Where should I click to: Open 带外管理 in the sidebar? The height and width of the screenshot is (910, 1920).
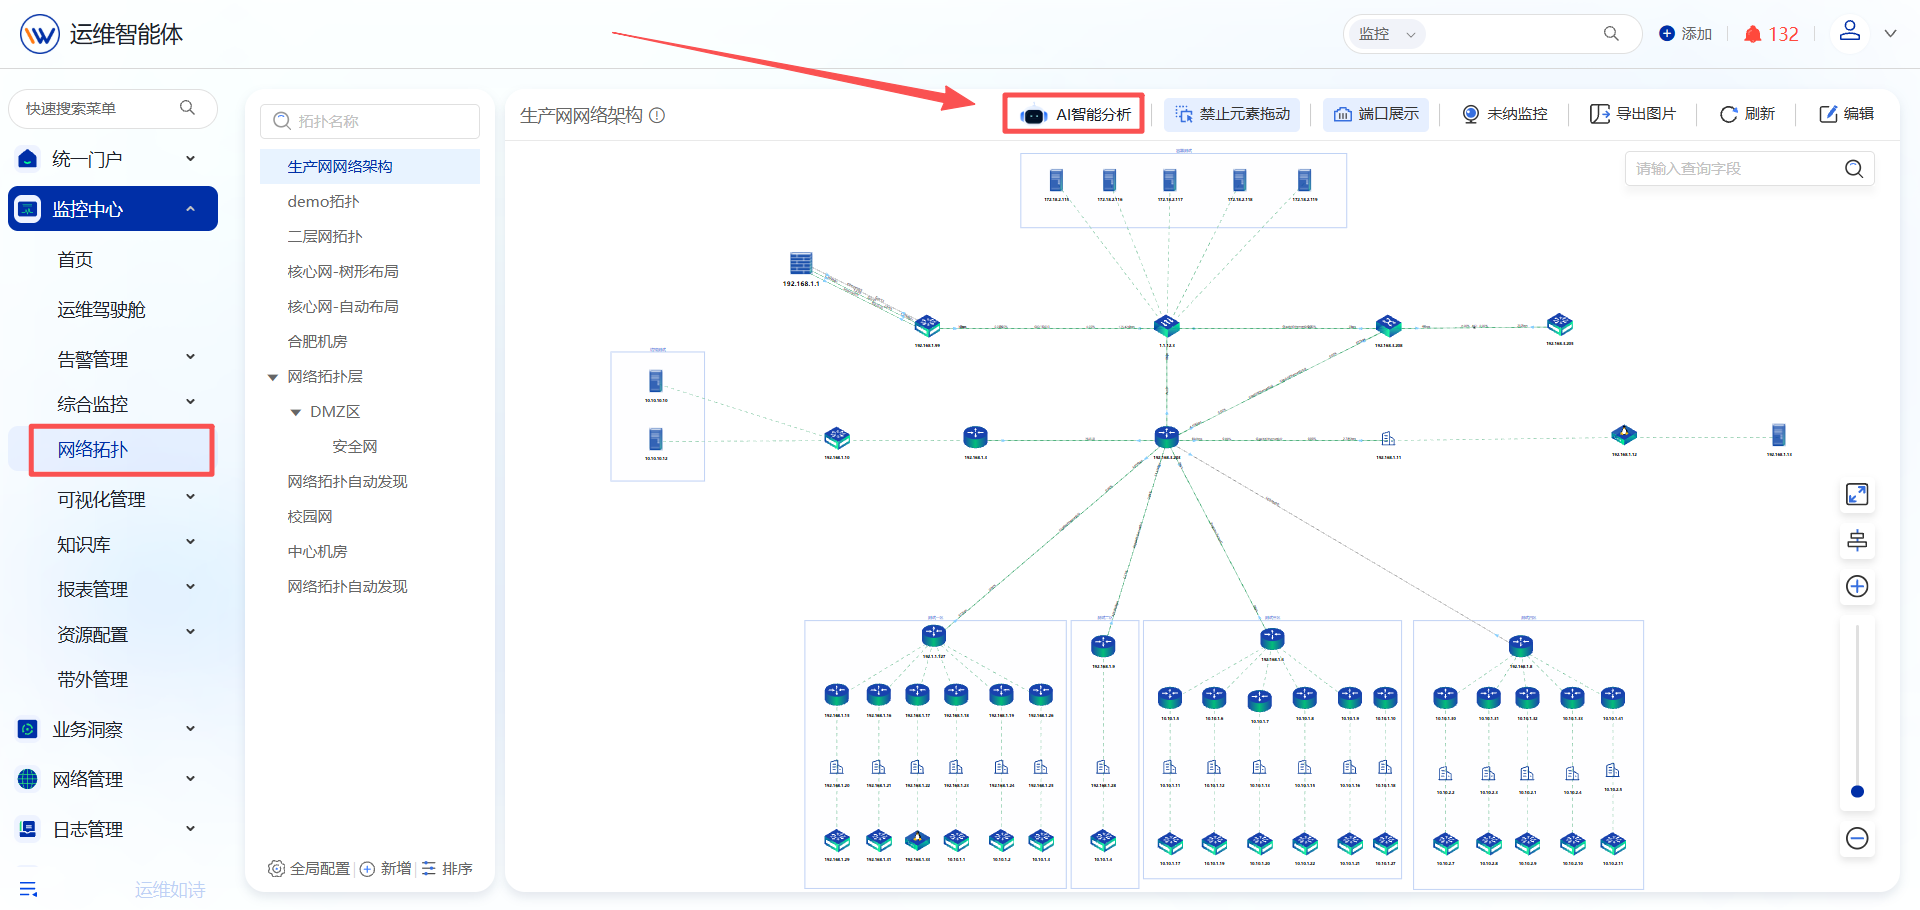[x=93, y=680]
